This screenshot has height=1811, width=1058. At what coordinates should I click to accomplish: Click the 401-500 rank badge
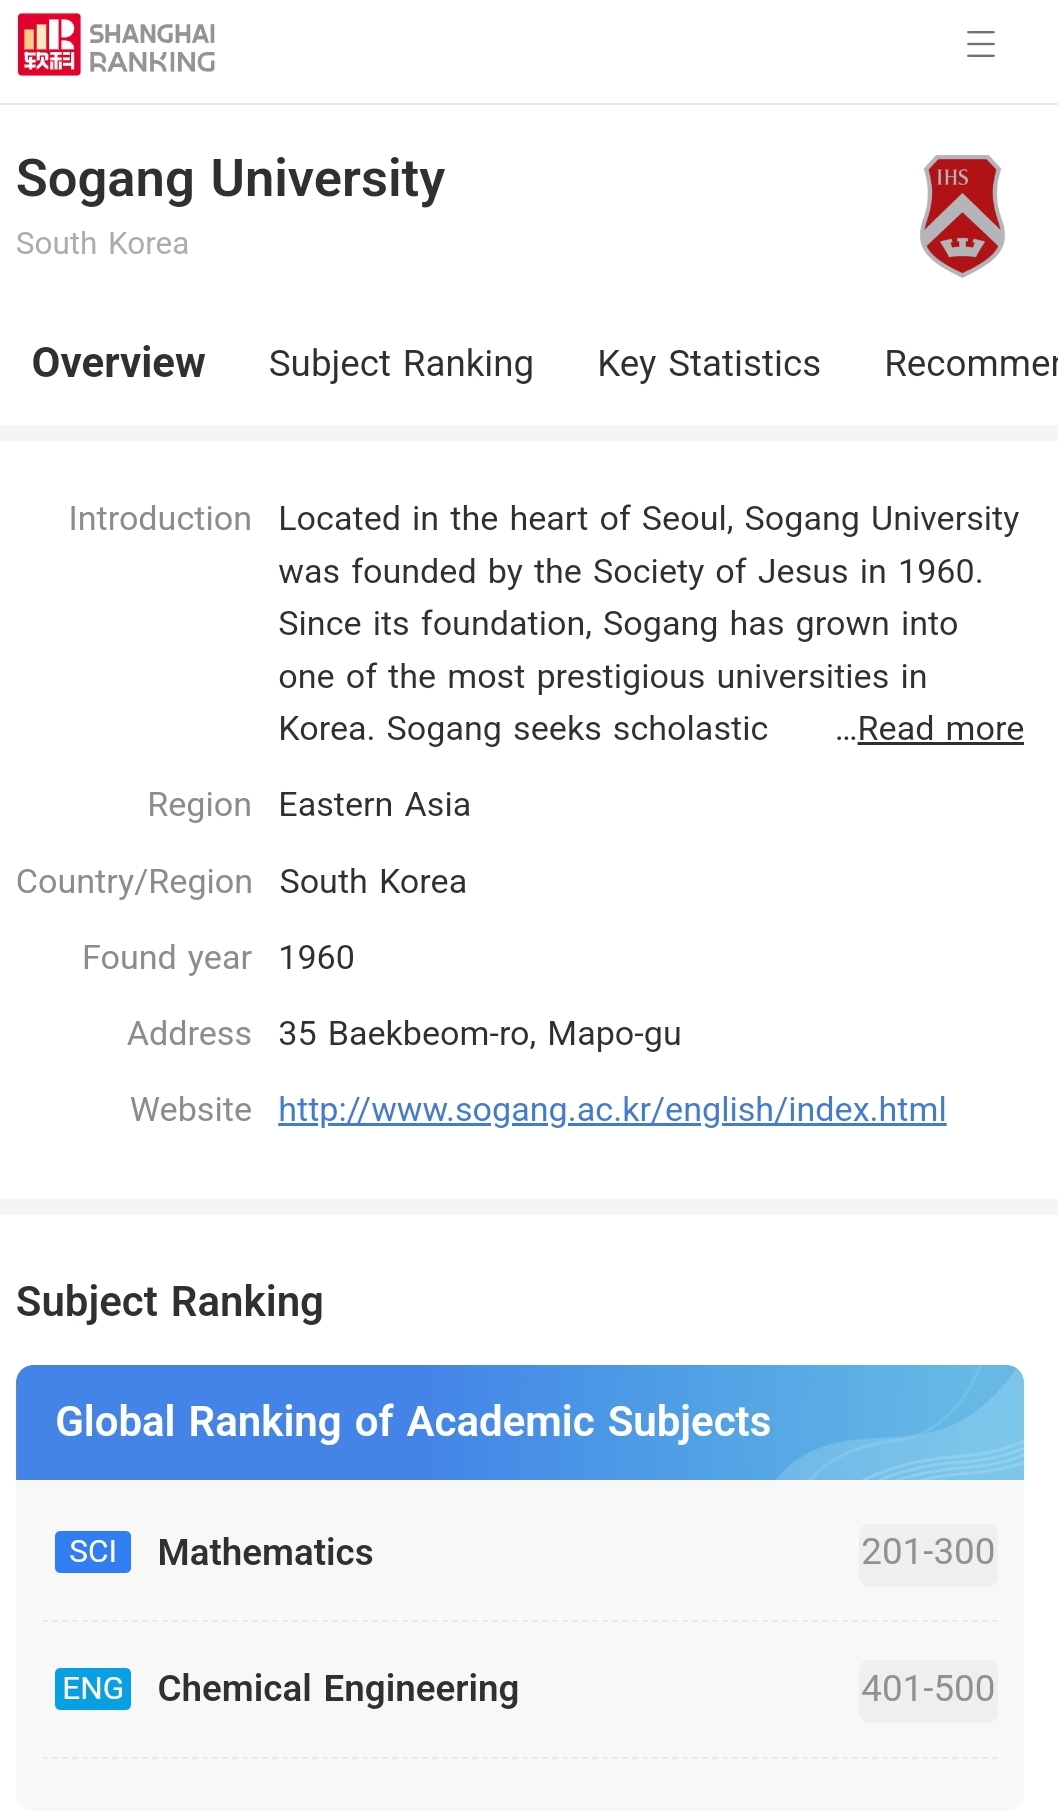[927, 1688]
